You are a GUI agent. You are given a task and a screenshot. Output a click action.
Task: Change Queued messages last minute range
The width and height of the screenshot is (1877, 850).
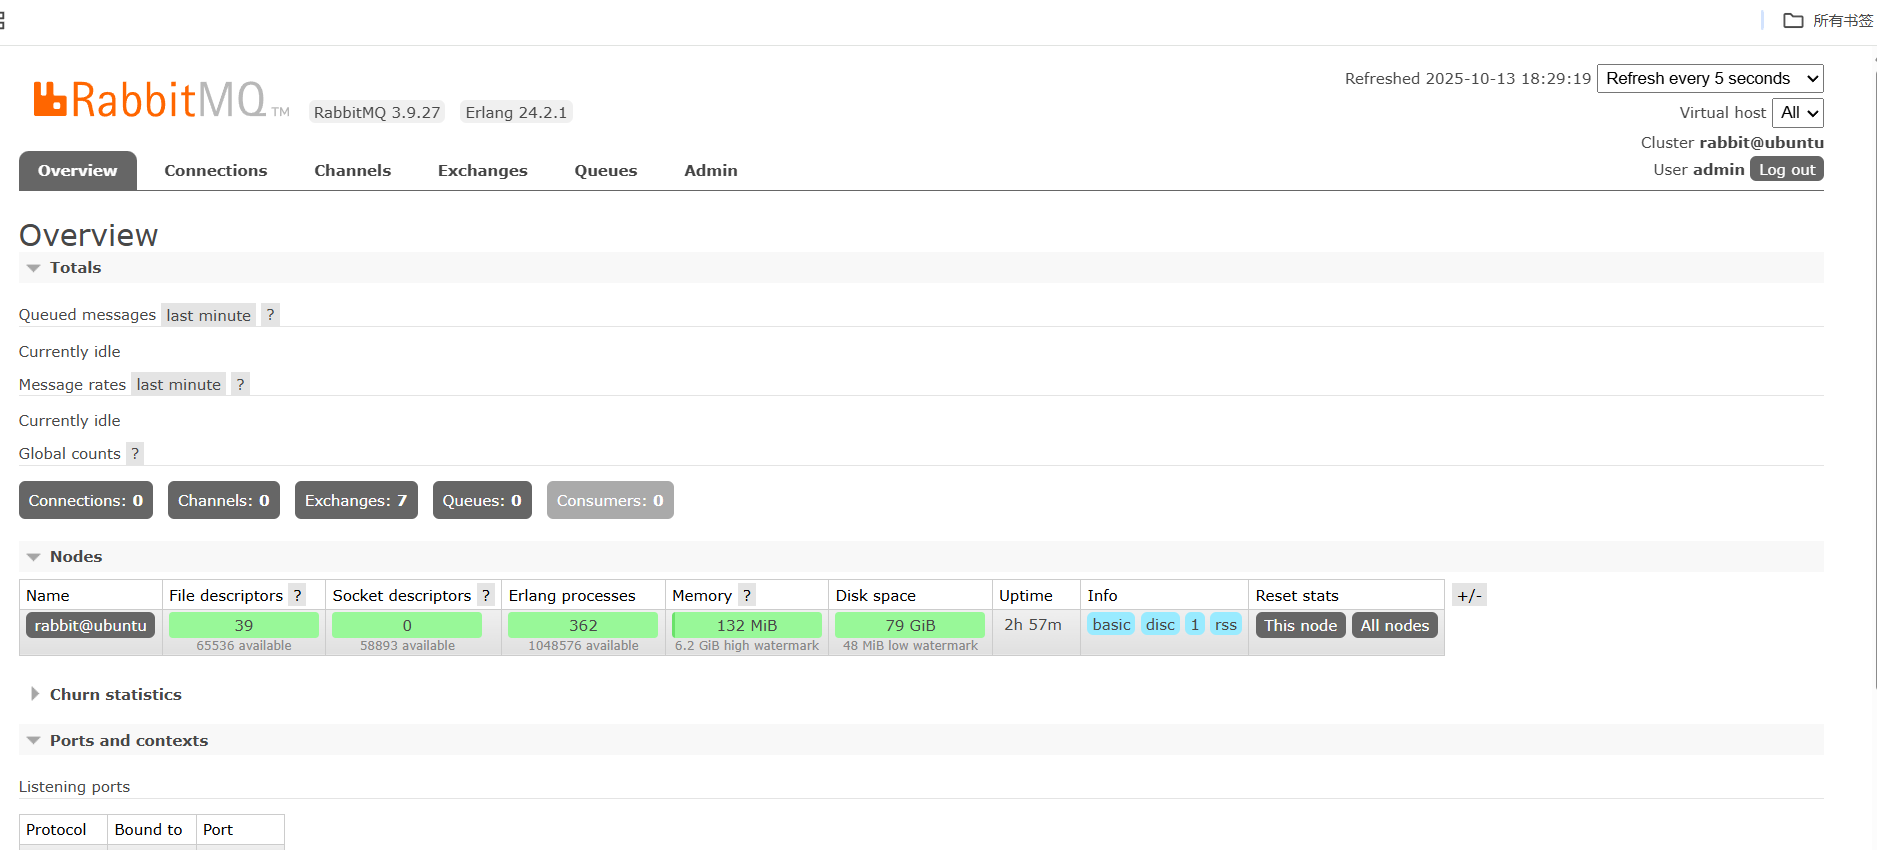tap(208, 315)
